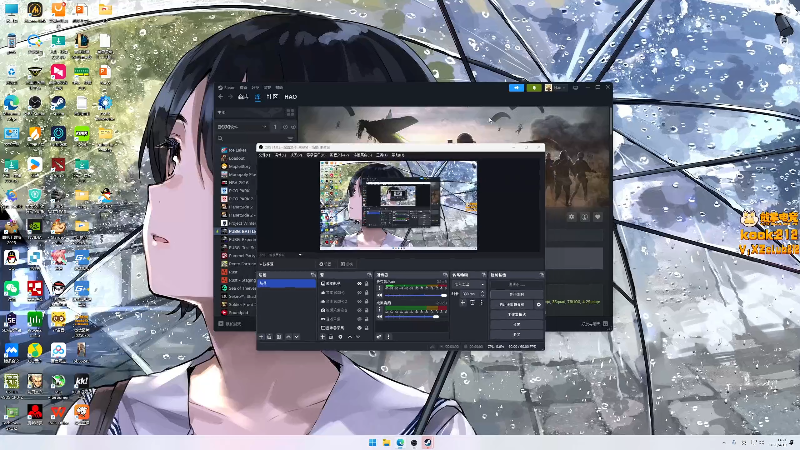Move source up in Sources dock
This screenshot has height=450, width=800.
350,337
